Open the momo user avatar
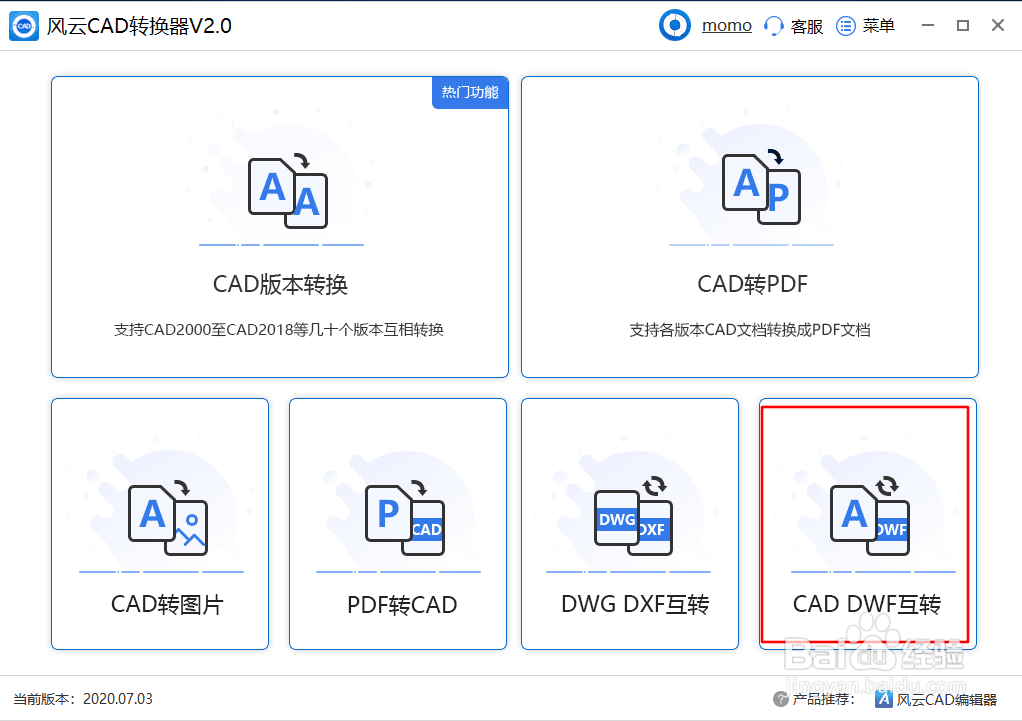1022x721 pixels. tap(675, 25)
